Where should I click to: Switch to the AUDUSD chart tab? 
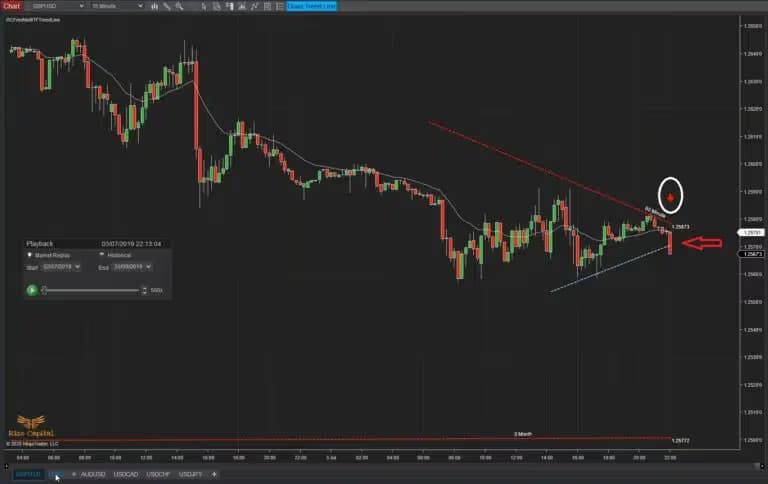pyautogui.click(x=93, y=474)
